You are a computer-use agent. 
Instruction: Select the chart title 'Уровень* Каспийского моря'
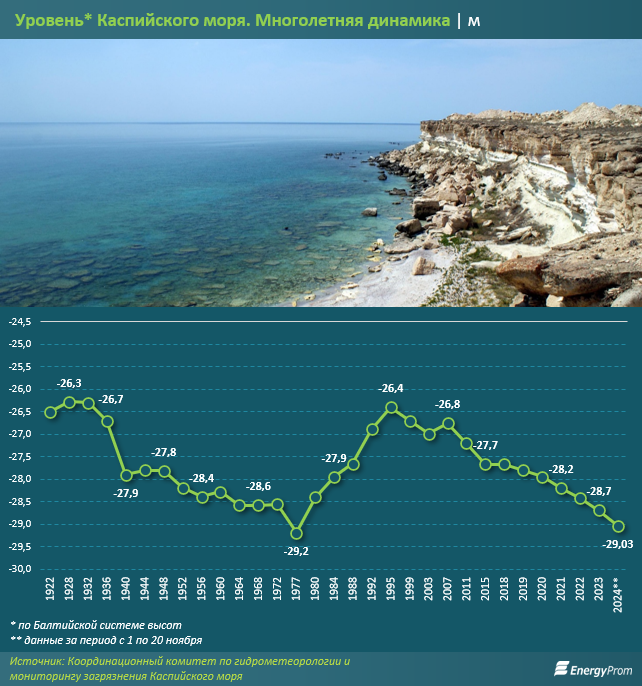coord(133,20)
